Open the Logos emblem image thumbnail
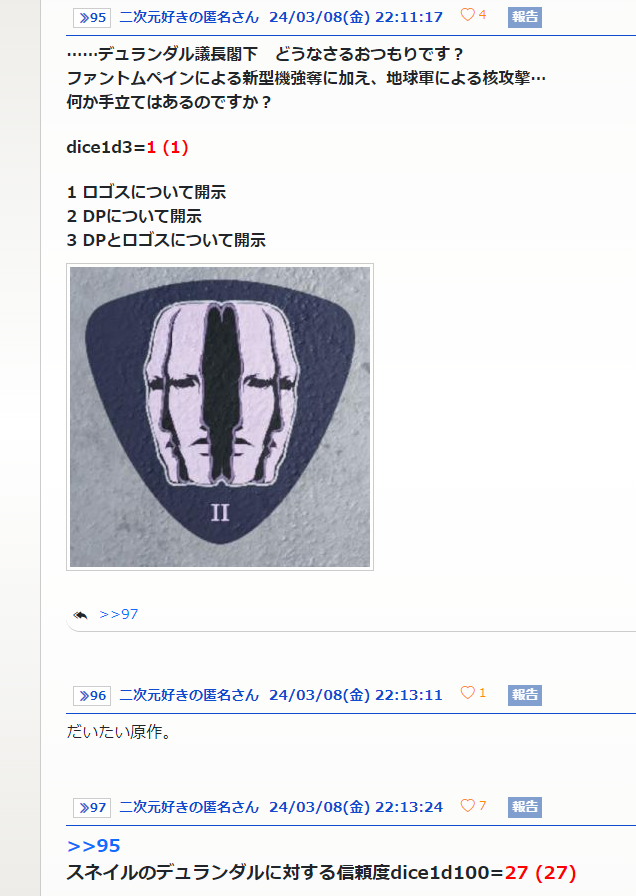This screenshot has height=896, width=636. click(x=220, y=417)
